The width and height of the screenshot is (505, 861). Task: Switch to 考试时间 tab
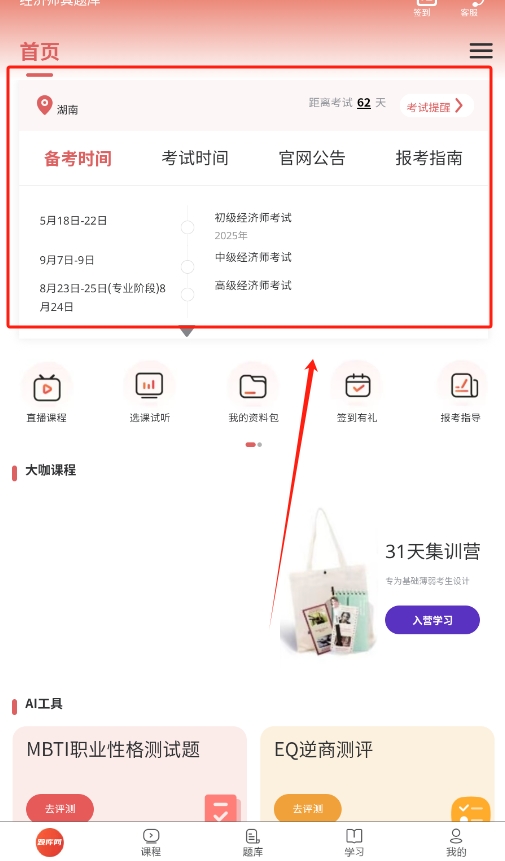click(x=195, y=158)
